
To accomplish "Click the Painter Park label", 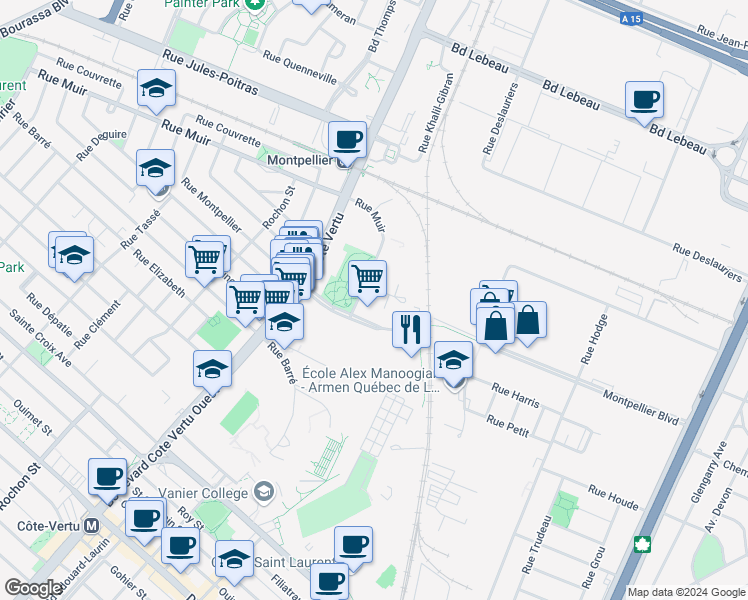I will point(204,4).
